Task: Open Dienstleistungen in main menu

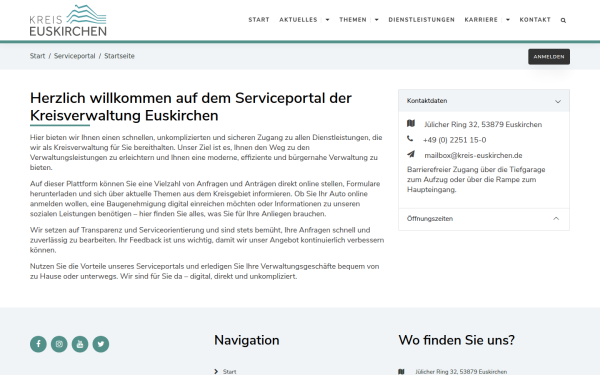Action: coord(421,20)
